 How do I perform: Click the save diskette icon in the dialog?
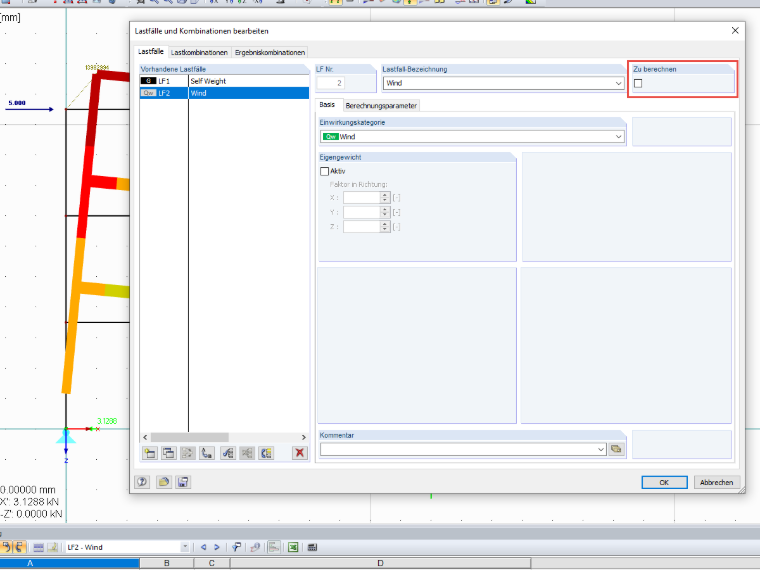[183, 482]
